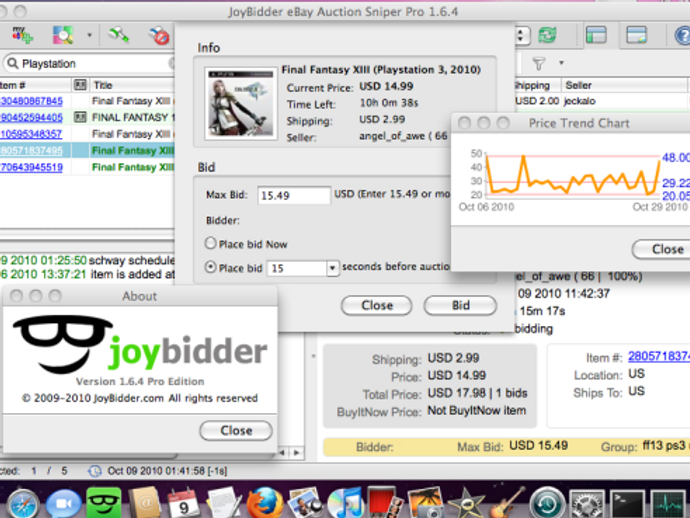Screen dimensions: 690x518
Task: Click the orange price trend line chart
Action: (x=574, y=176)
